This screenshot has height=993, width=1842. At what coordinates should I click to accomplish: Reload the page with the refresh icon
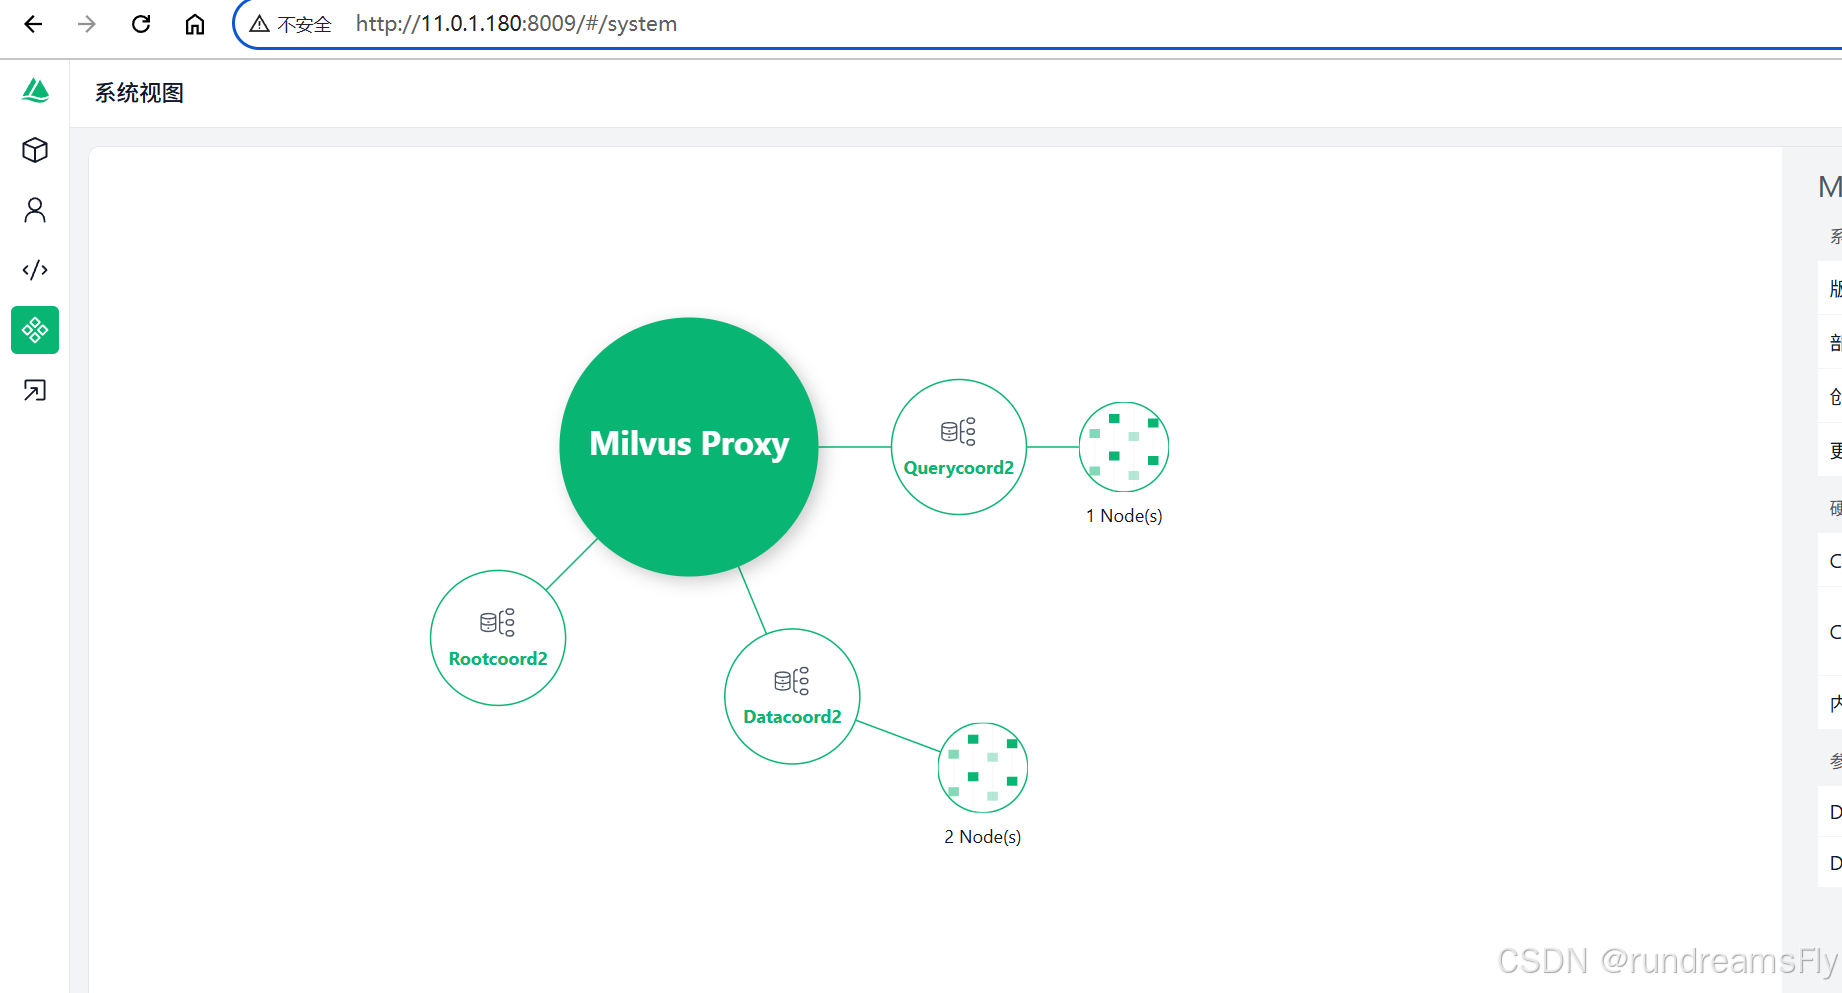(x=141, y=24)
